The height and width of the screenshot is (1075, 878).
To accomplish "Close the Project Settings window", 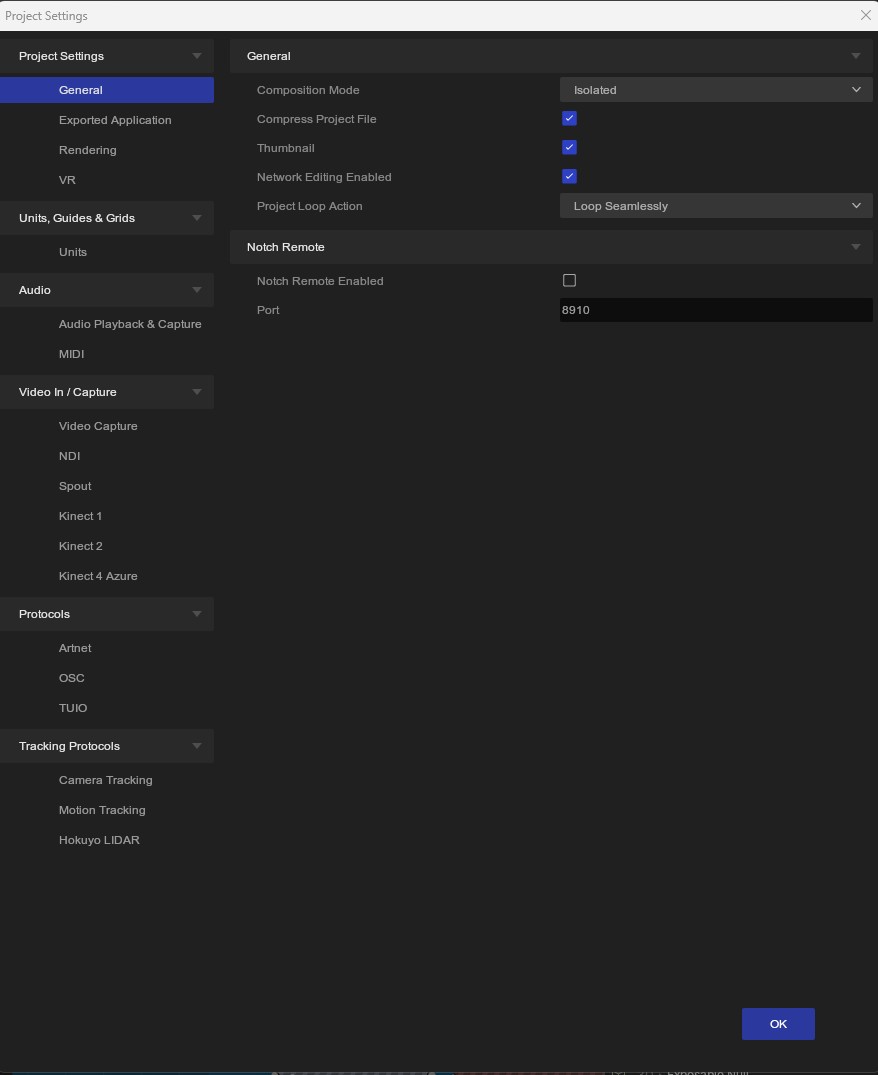I will (866, 15).
